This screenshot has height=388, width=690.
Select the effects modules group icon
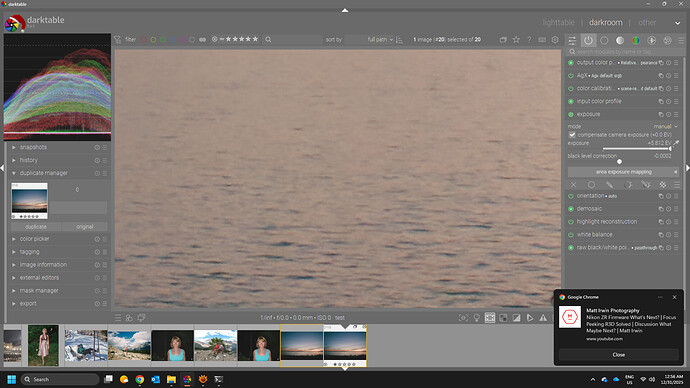pyautogui.click(x=668, y=40)
